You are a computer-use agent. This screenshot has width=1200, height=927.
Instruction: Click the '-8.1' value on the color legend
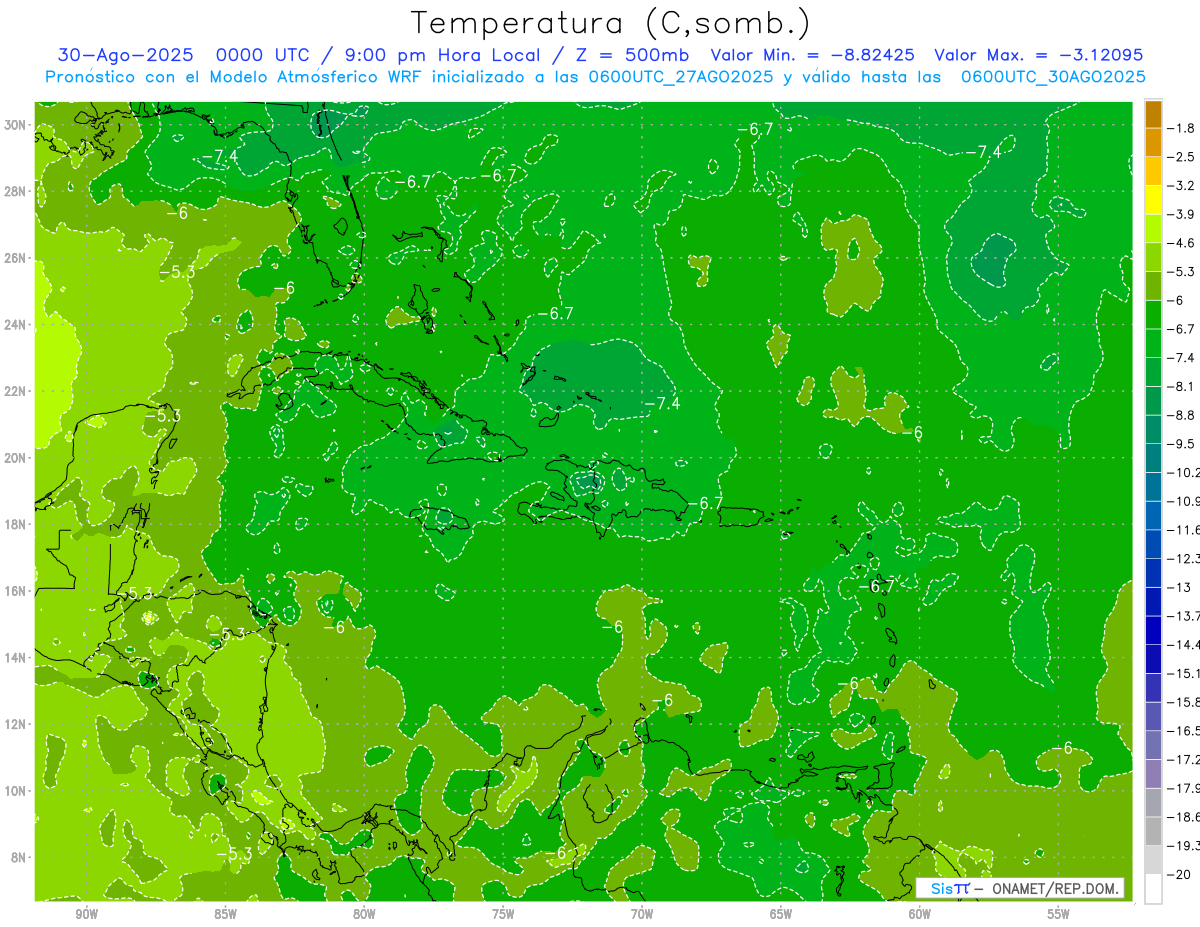tap(1182, 386)
